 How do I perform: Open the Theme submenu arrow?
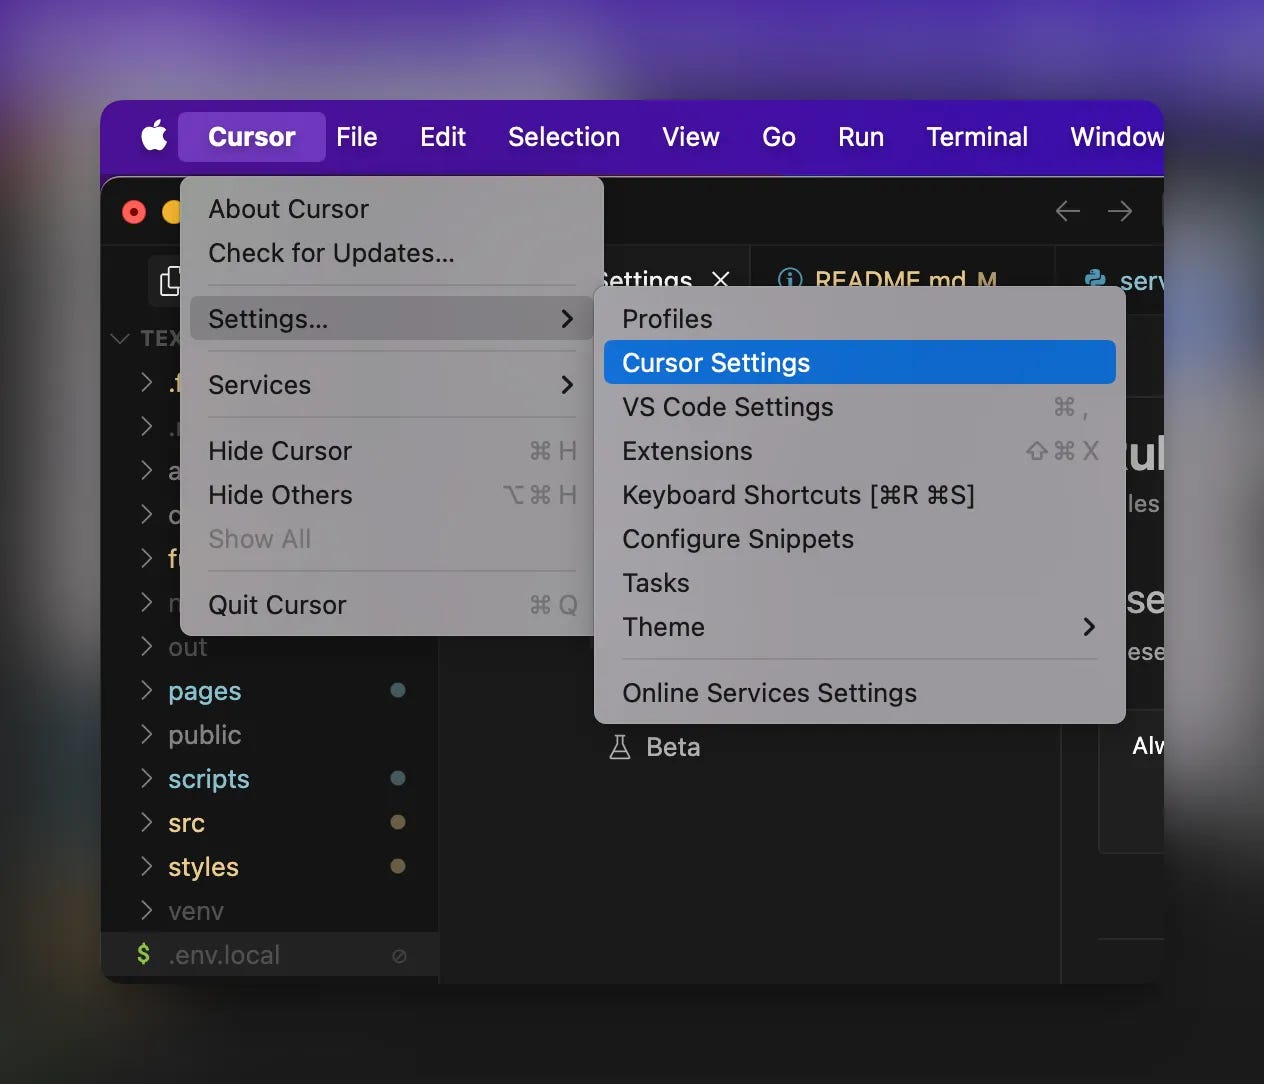(x=1089, y=627)
